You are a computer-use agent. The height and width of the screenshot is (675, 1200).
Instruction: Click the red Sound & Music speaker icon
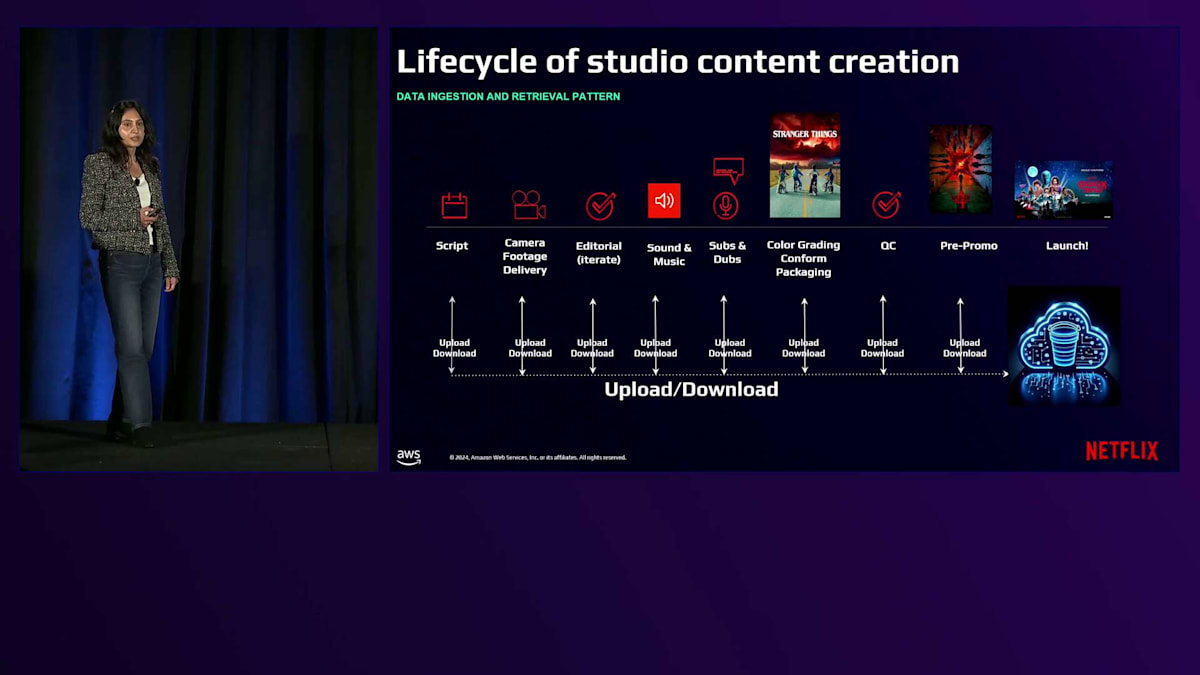click(664, 201)
